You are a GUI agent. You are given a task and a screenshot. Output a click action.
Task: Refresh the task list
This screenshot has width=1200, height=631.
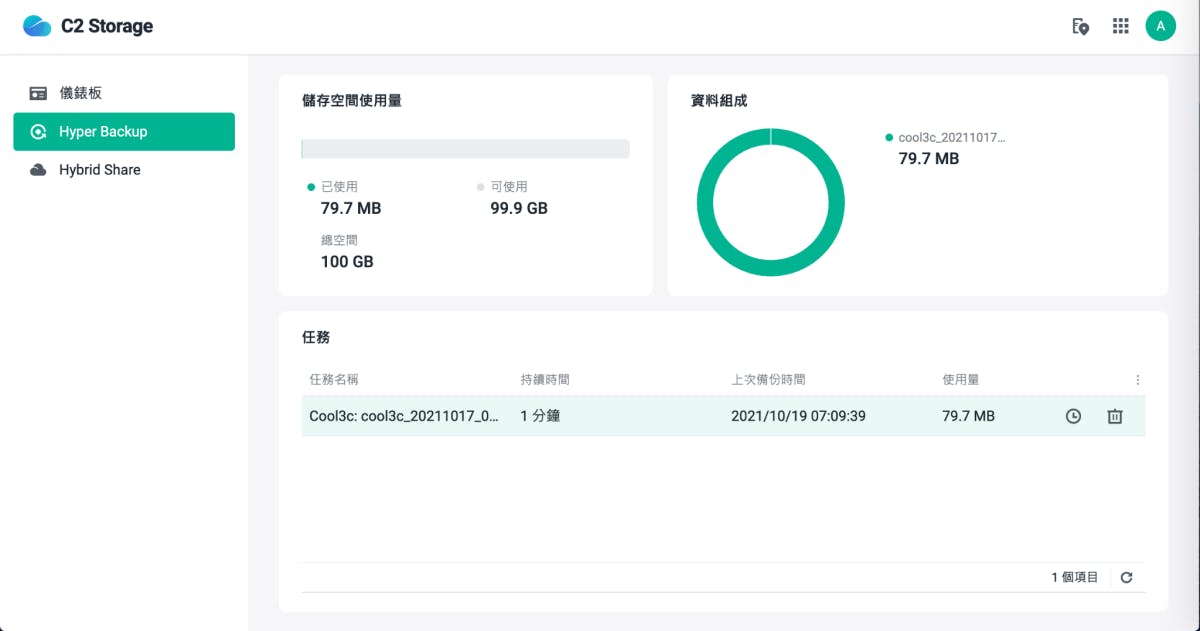[1126, 577]
